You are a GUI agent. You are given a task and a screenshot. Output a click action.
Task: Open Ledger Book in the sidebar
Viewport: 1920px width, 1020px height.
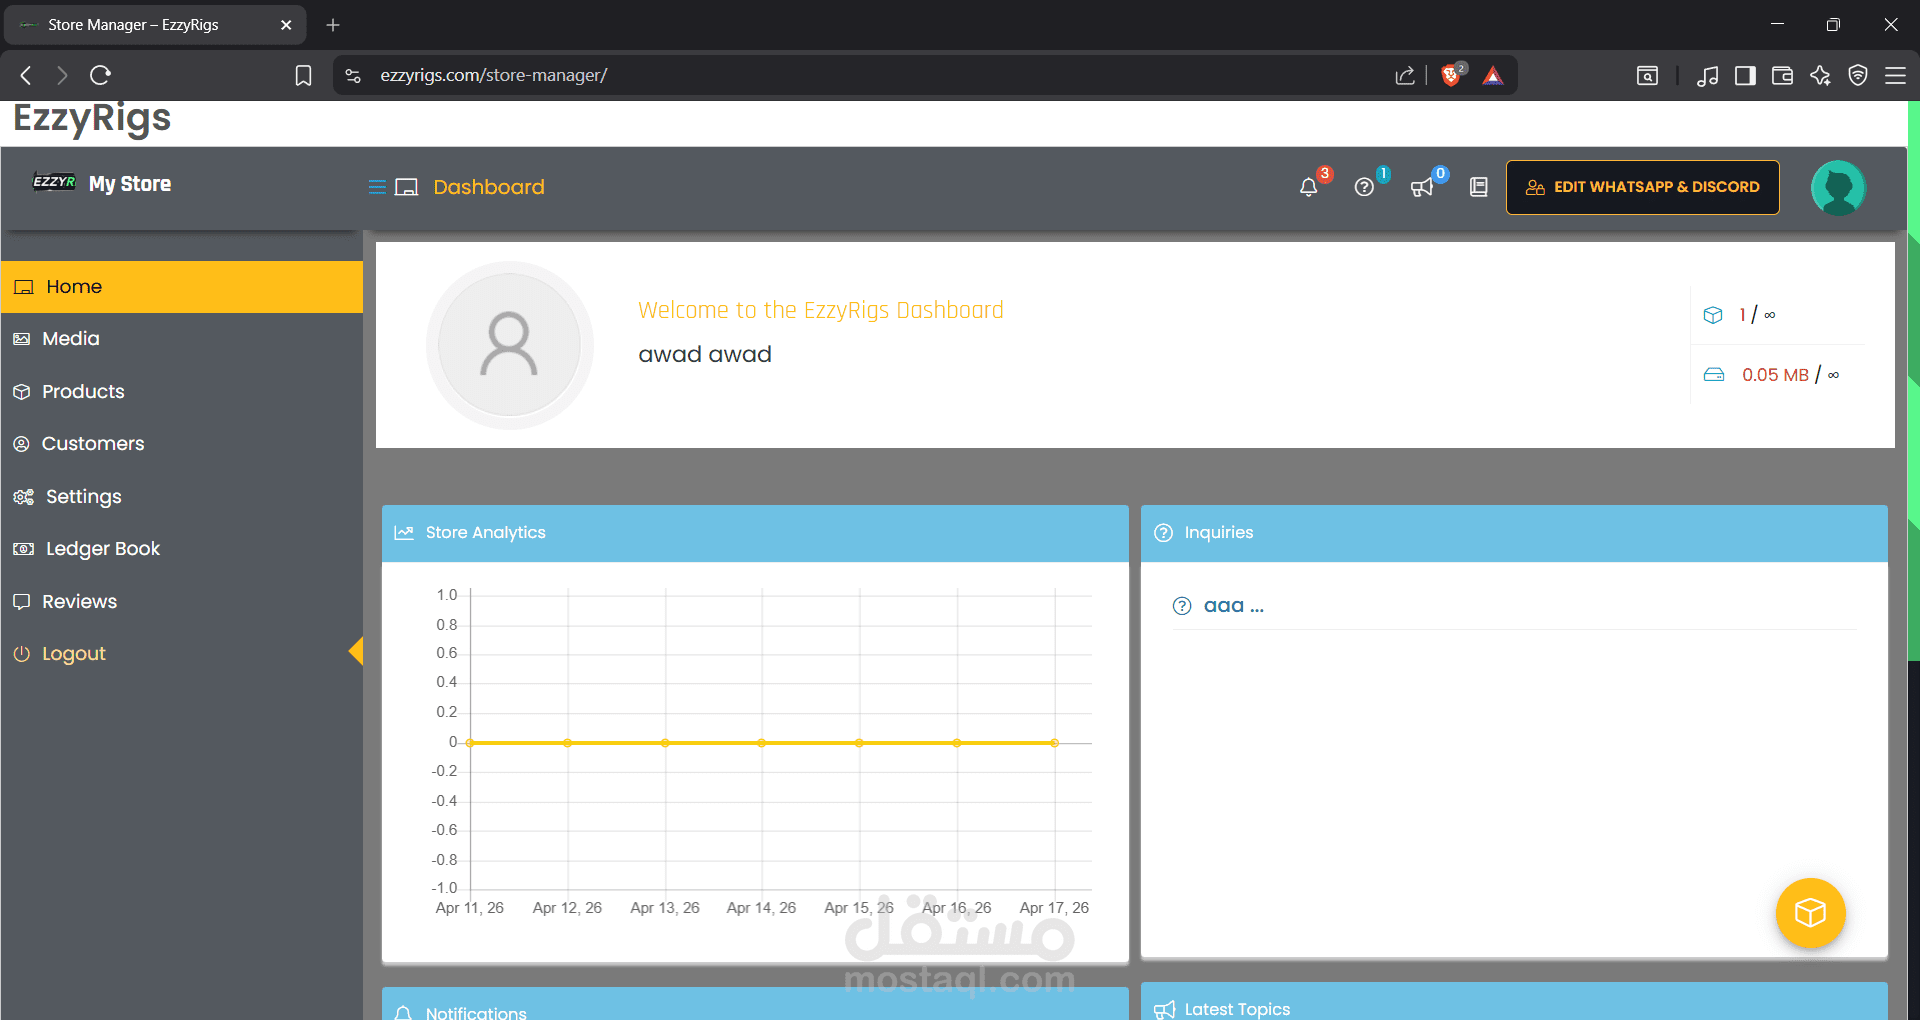point(181,549)
